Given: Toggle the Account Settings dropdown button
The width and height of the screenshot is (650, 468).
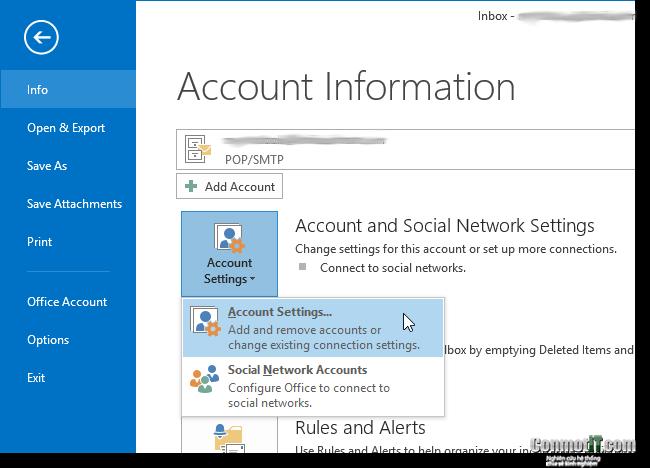Looking at the screenshot, I should [x=229, y=254].
